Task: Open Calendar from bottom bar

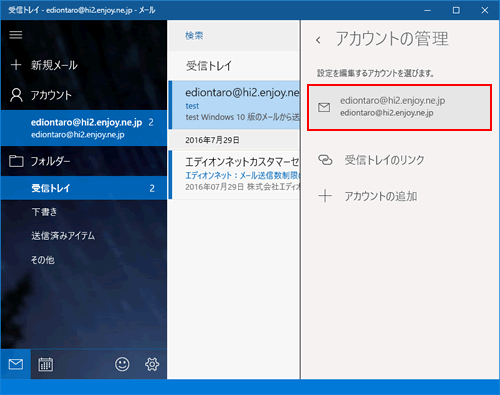Action: coord(46,364)
